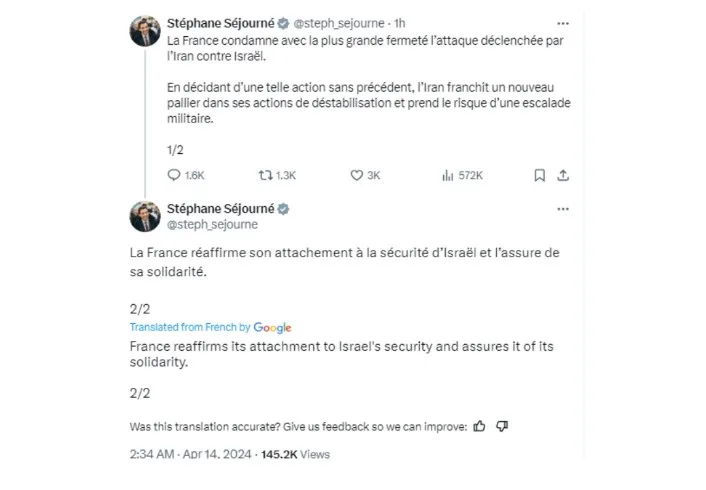The image size is (706, 490).
Task: Reply to the first Séjourné tweet
Action: point(175,175)
